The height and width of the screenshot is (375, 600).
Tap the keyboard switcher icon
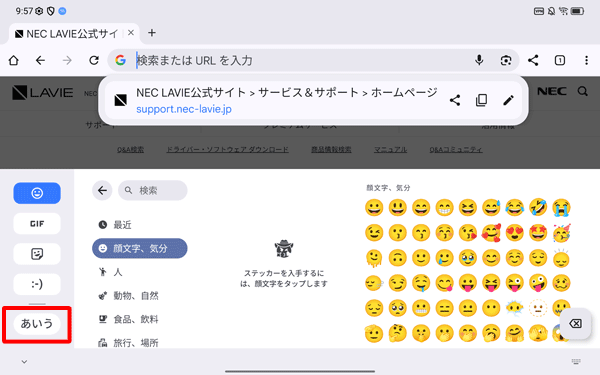(576, 362)
